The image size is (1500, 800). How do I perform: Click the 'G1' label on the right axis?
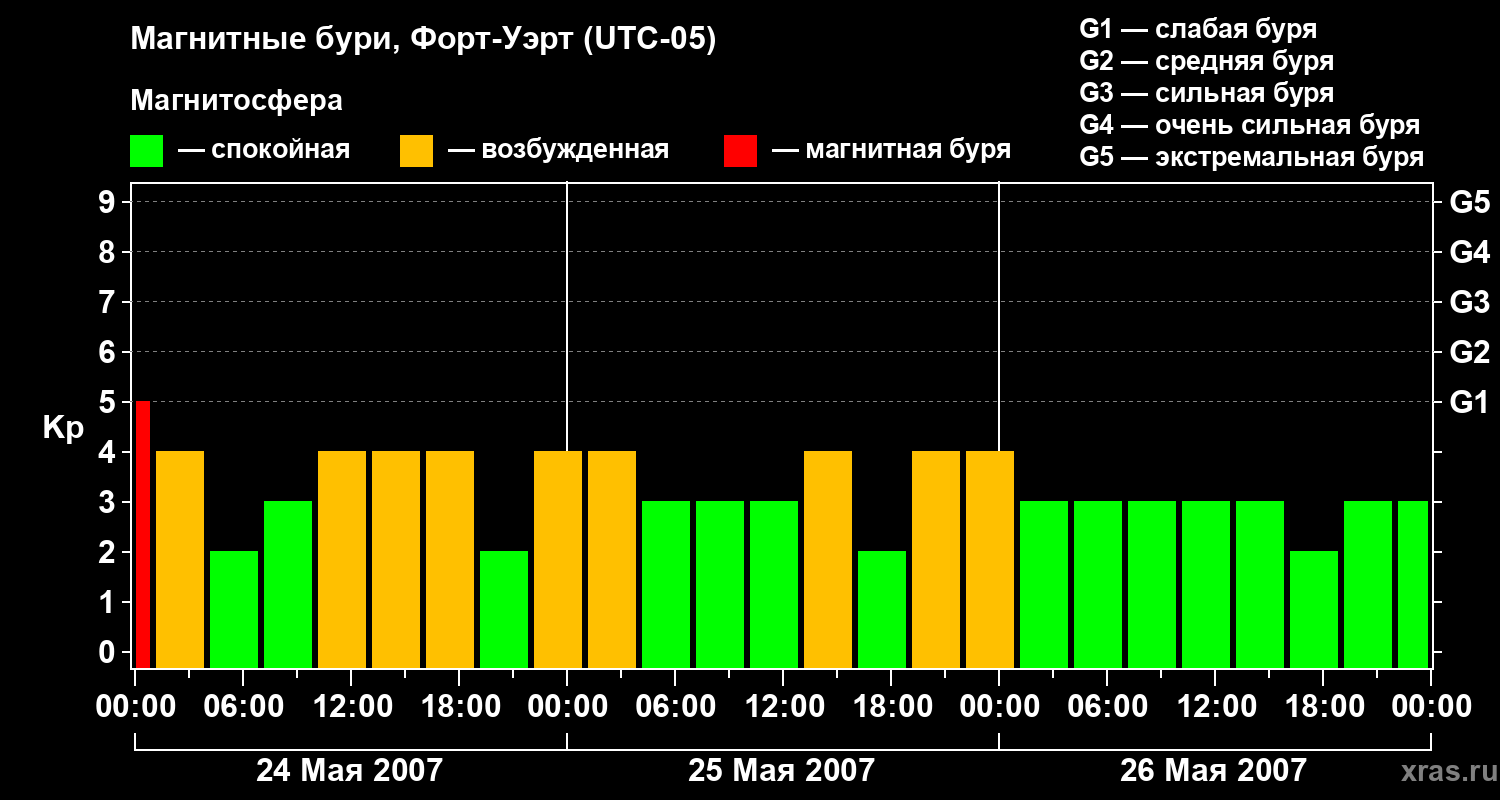tap(1470, 402)
